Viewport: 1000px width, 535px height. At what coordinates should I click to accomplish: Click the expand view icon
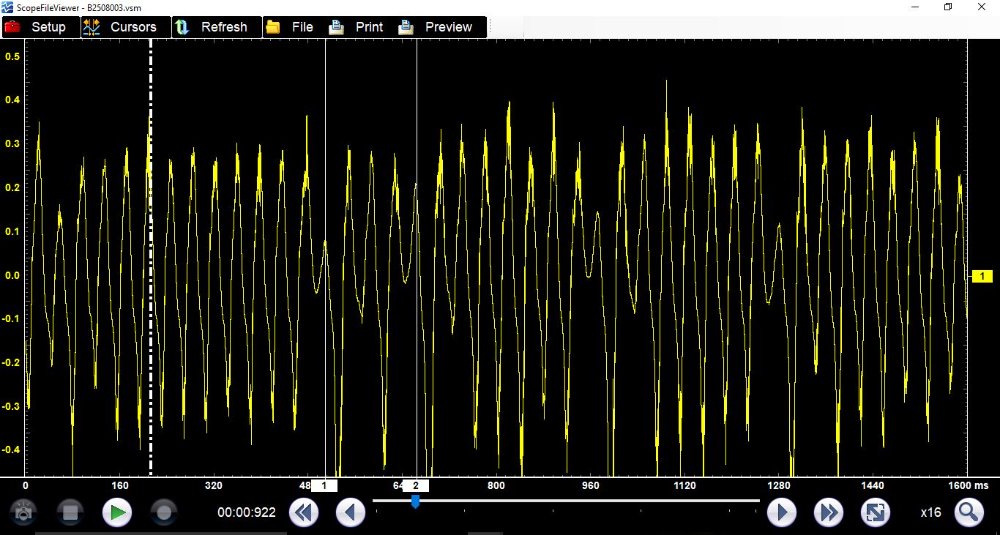coord(875,513)
